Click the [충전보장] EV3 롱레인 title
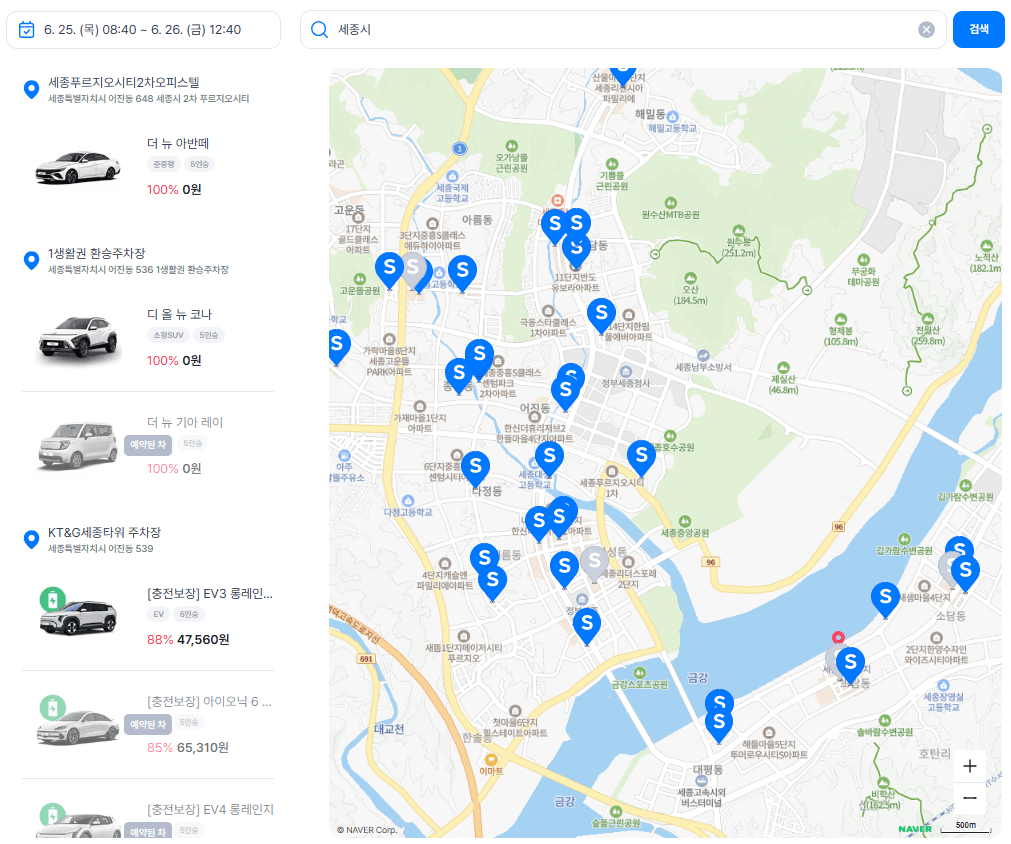 pos(210,594)
